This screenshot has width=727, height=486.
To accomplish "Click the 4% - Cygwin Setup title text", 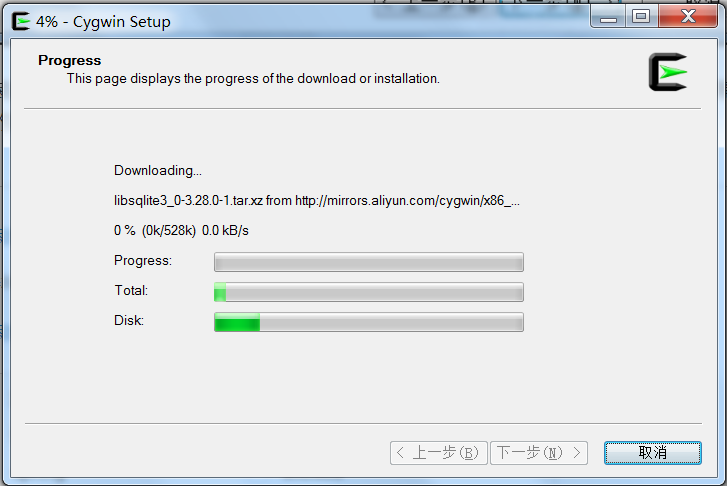I will 103,22.
